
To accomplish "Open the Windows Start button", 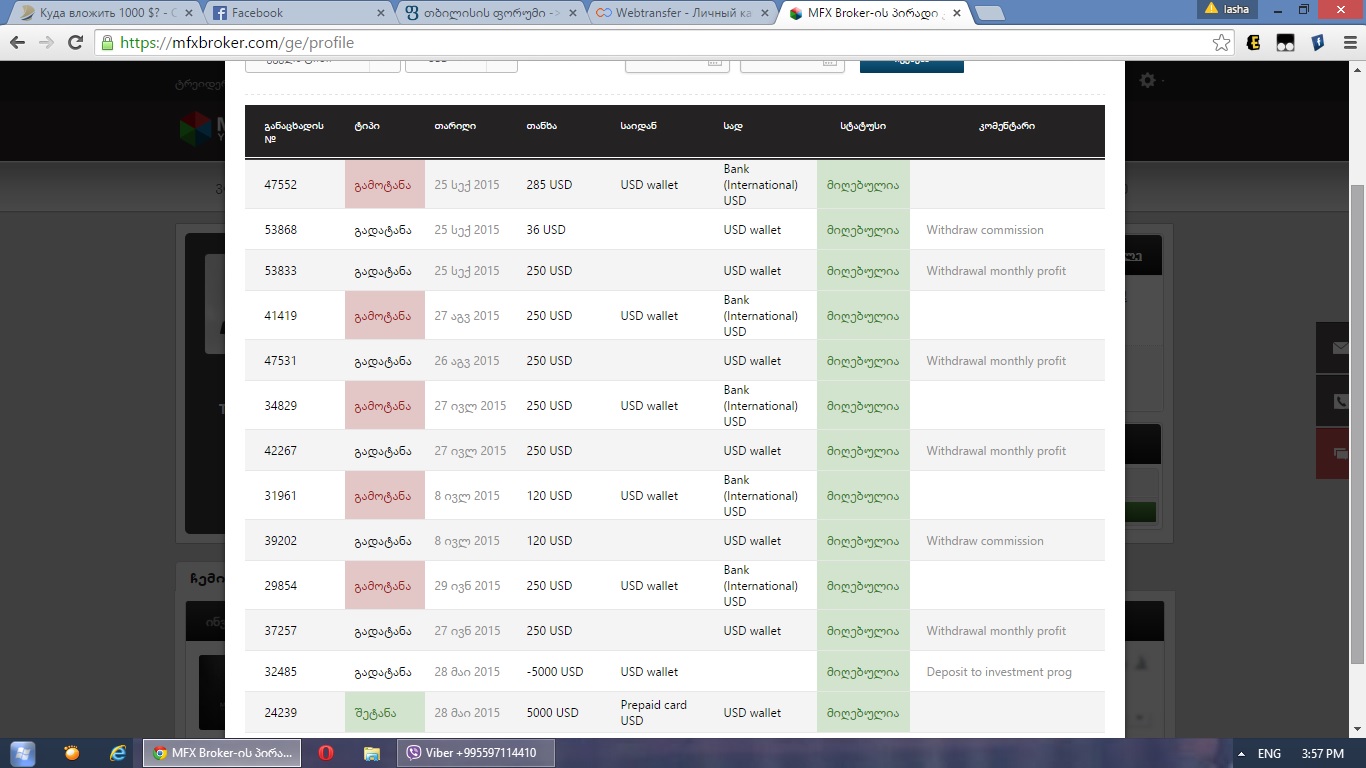I will click(22, 753).
